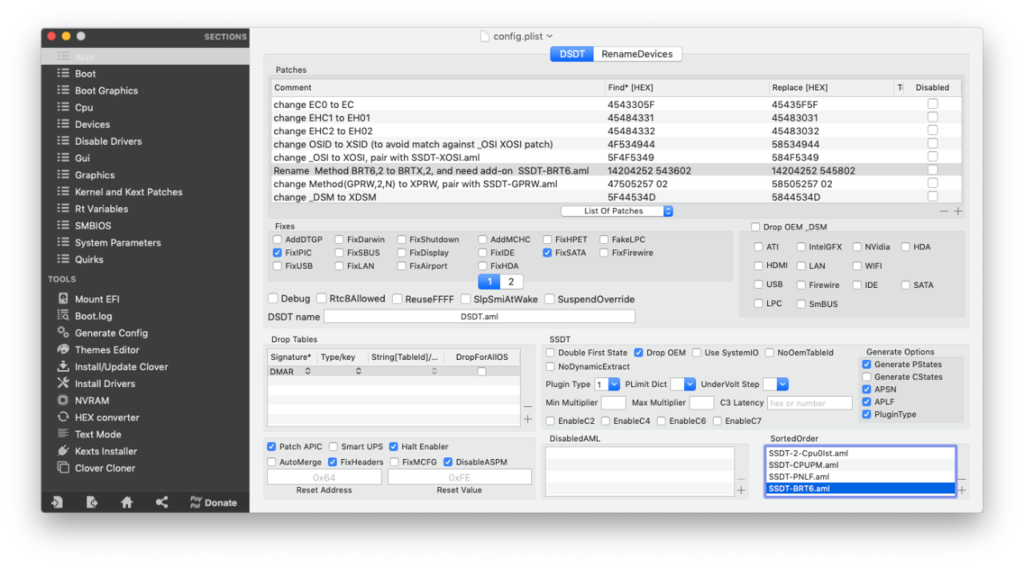The width and height of the screenshot is (1024, 567).
Task: Toggle the Generate CStates checkbox
Action: coord(866,377)
